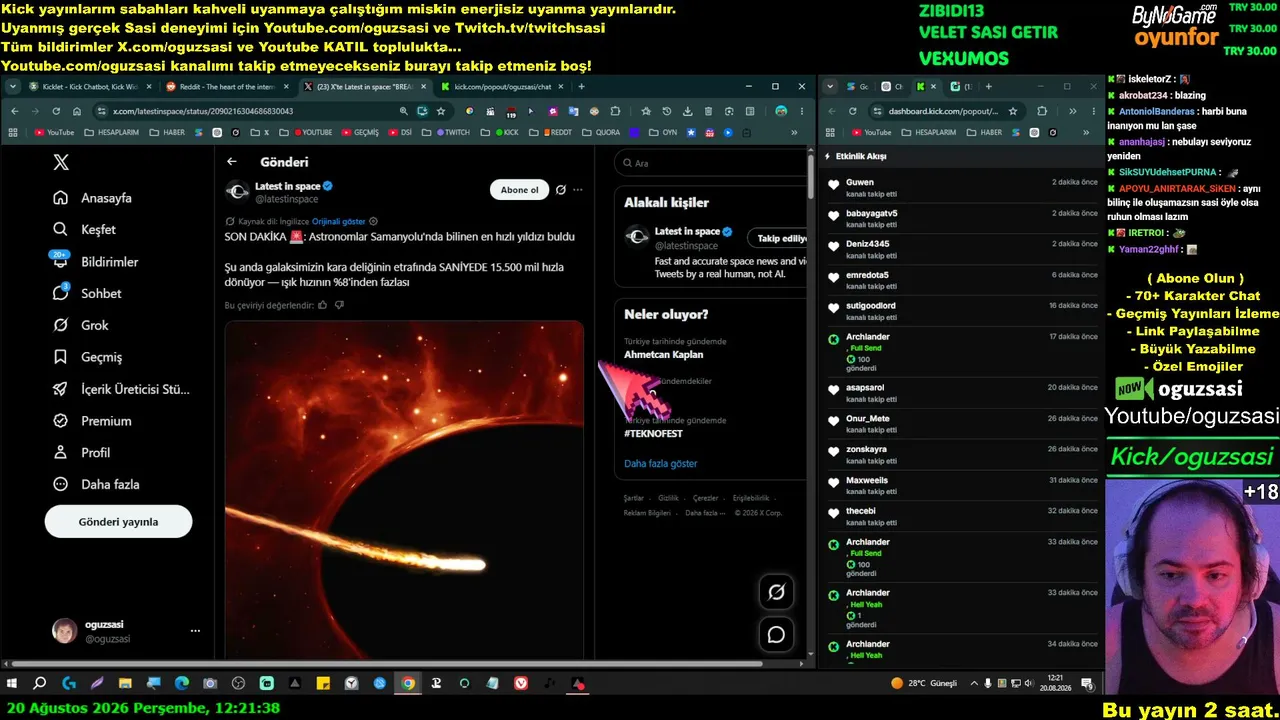
Task: Open Windows taskbar search
Action: (40, 684)
